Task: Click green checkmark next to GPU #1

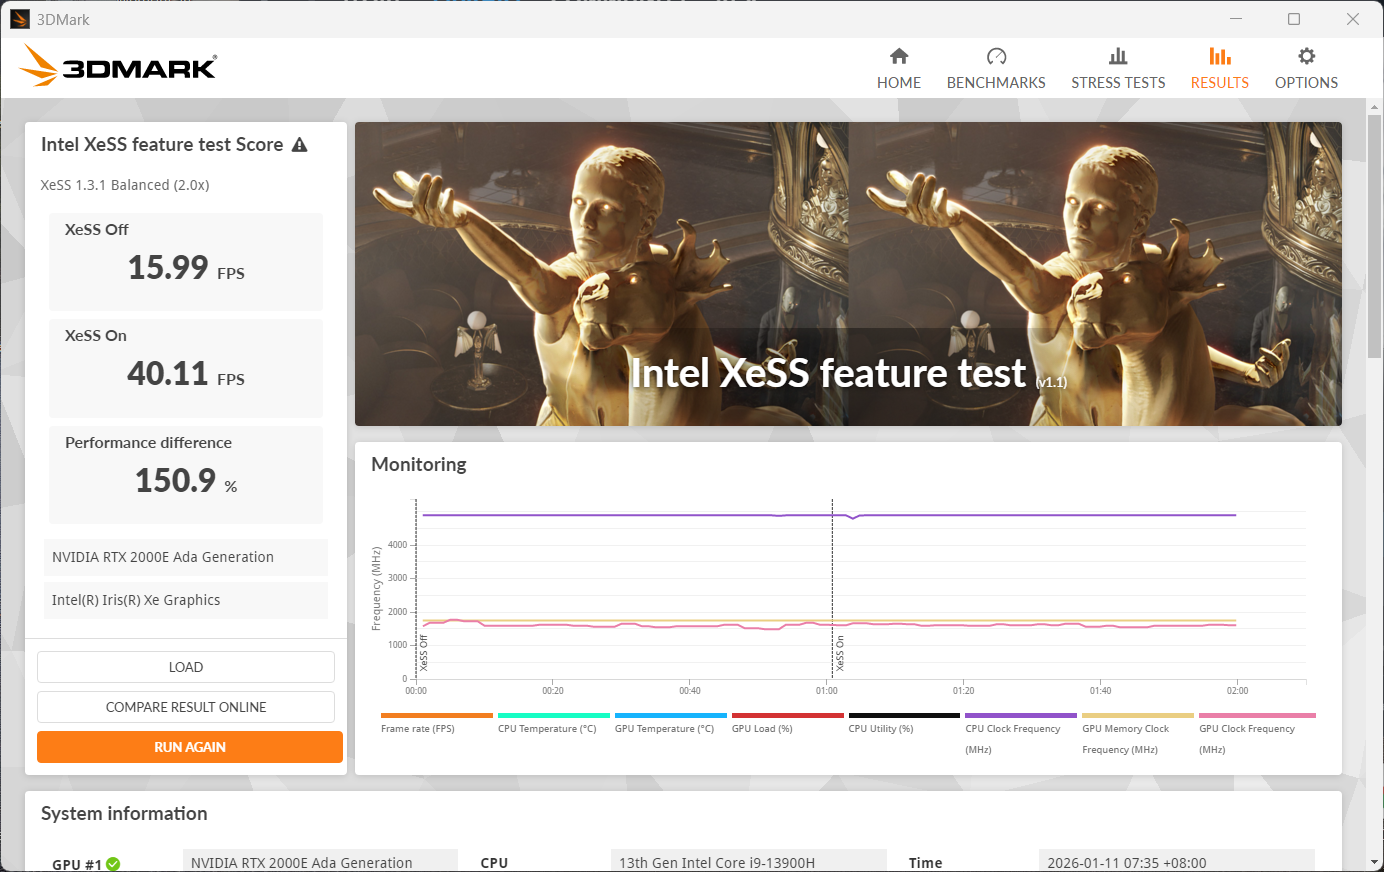Action: click(x=113, y=864)
